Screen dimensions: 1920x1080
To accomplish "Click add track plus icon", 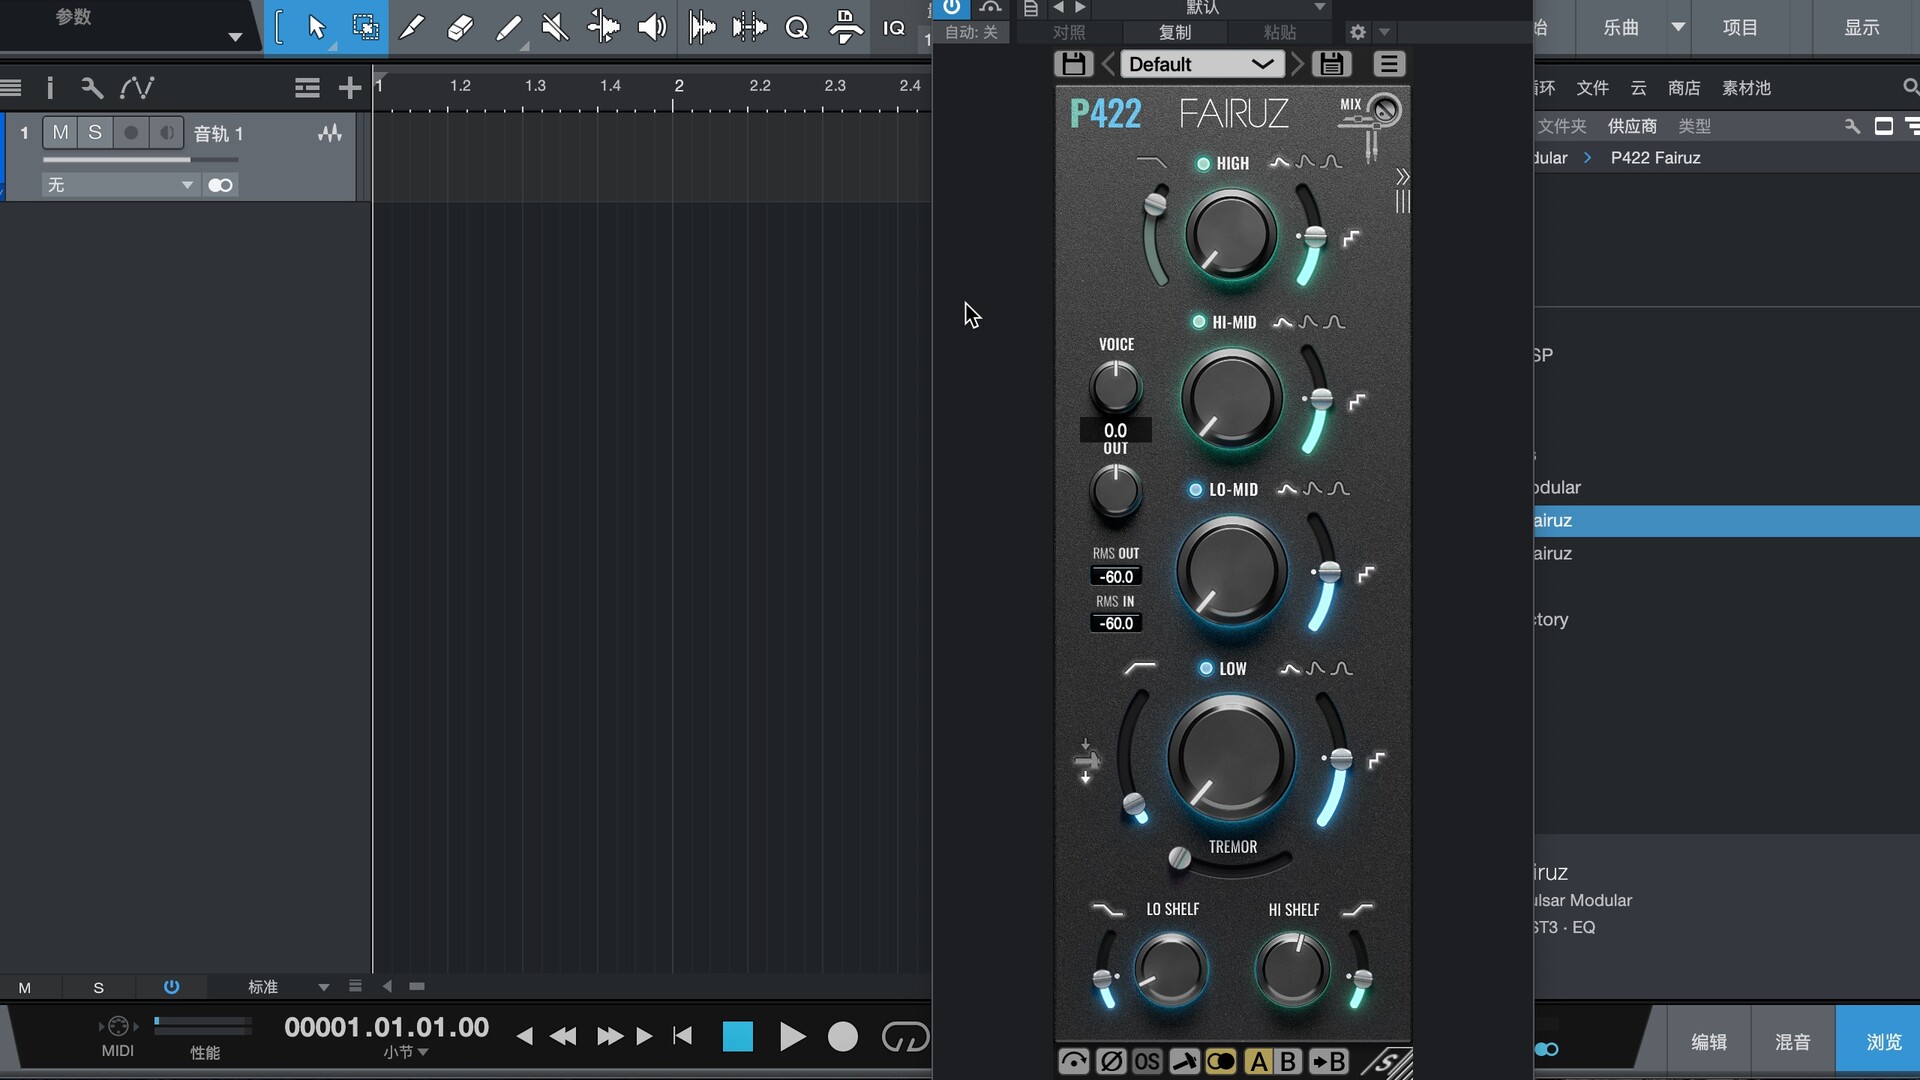I will point(349,88).
